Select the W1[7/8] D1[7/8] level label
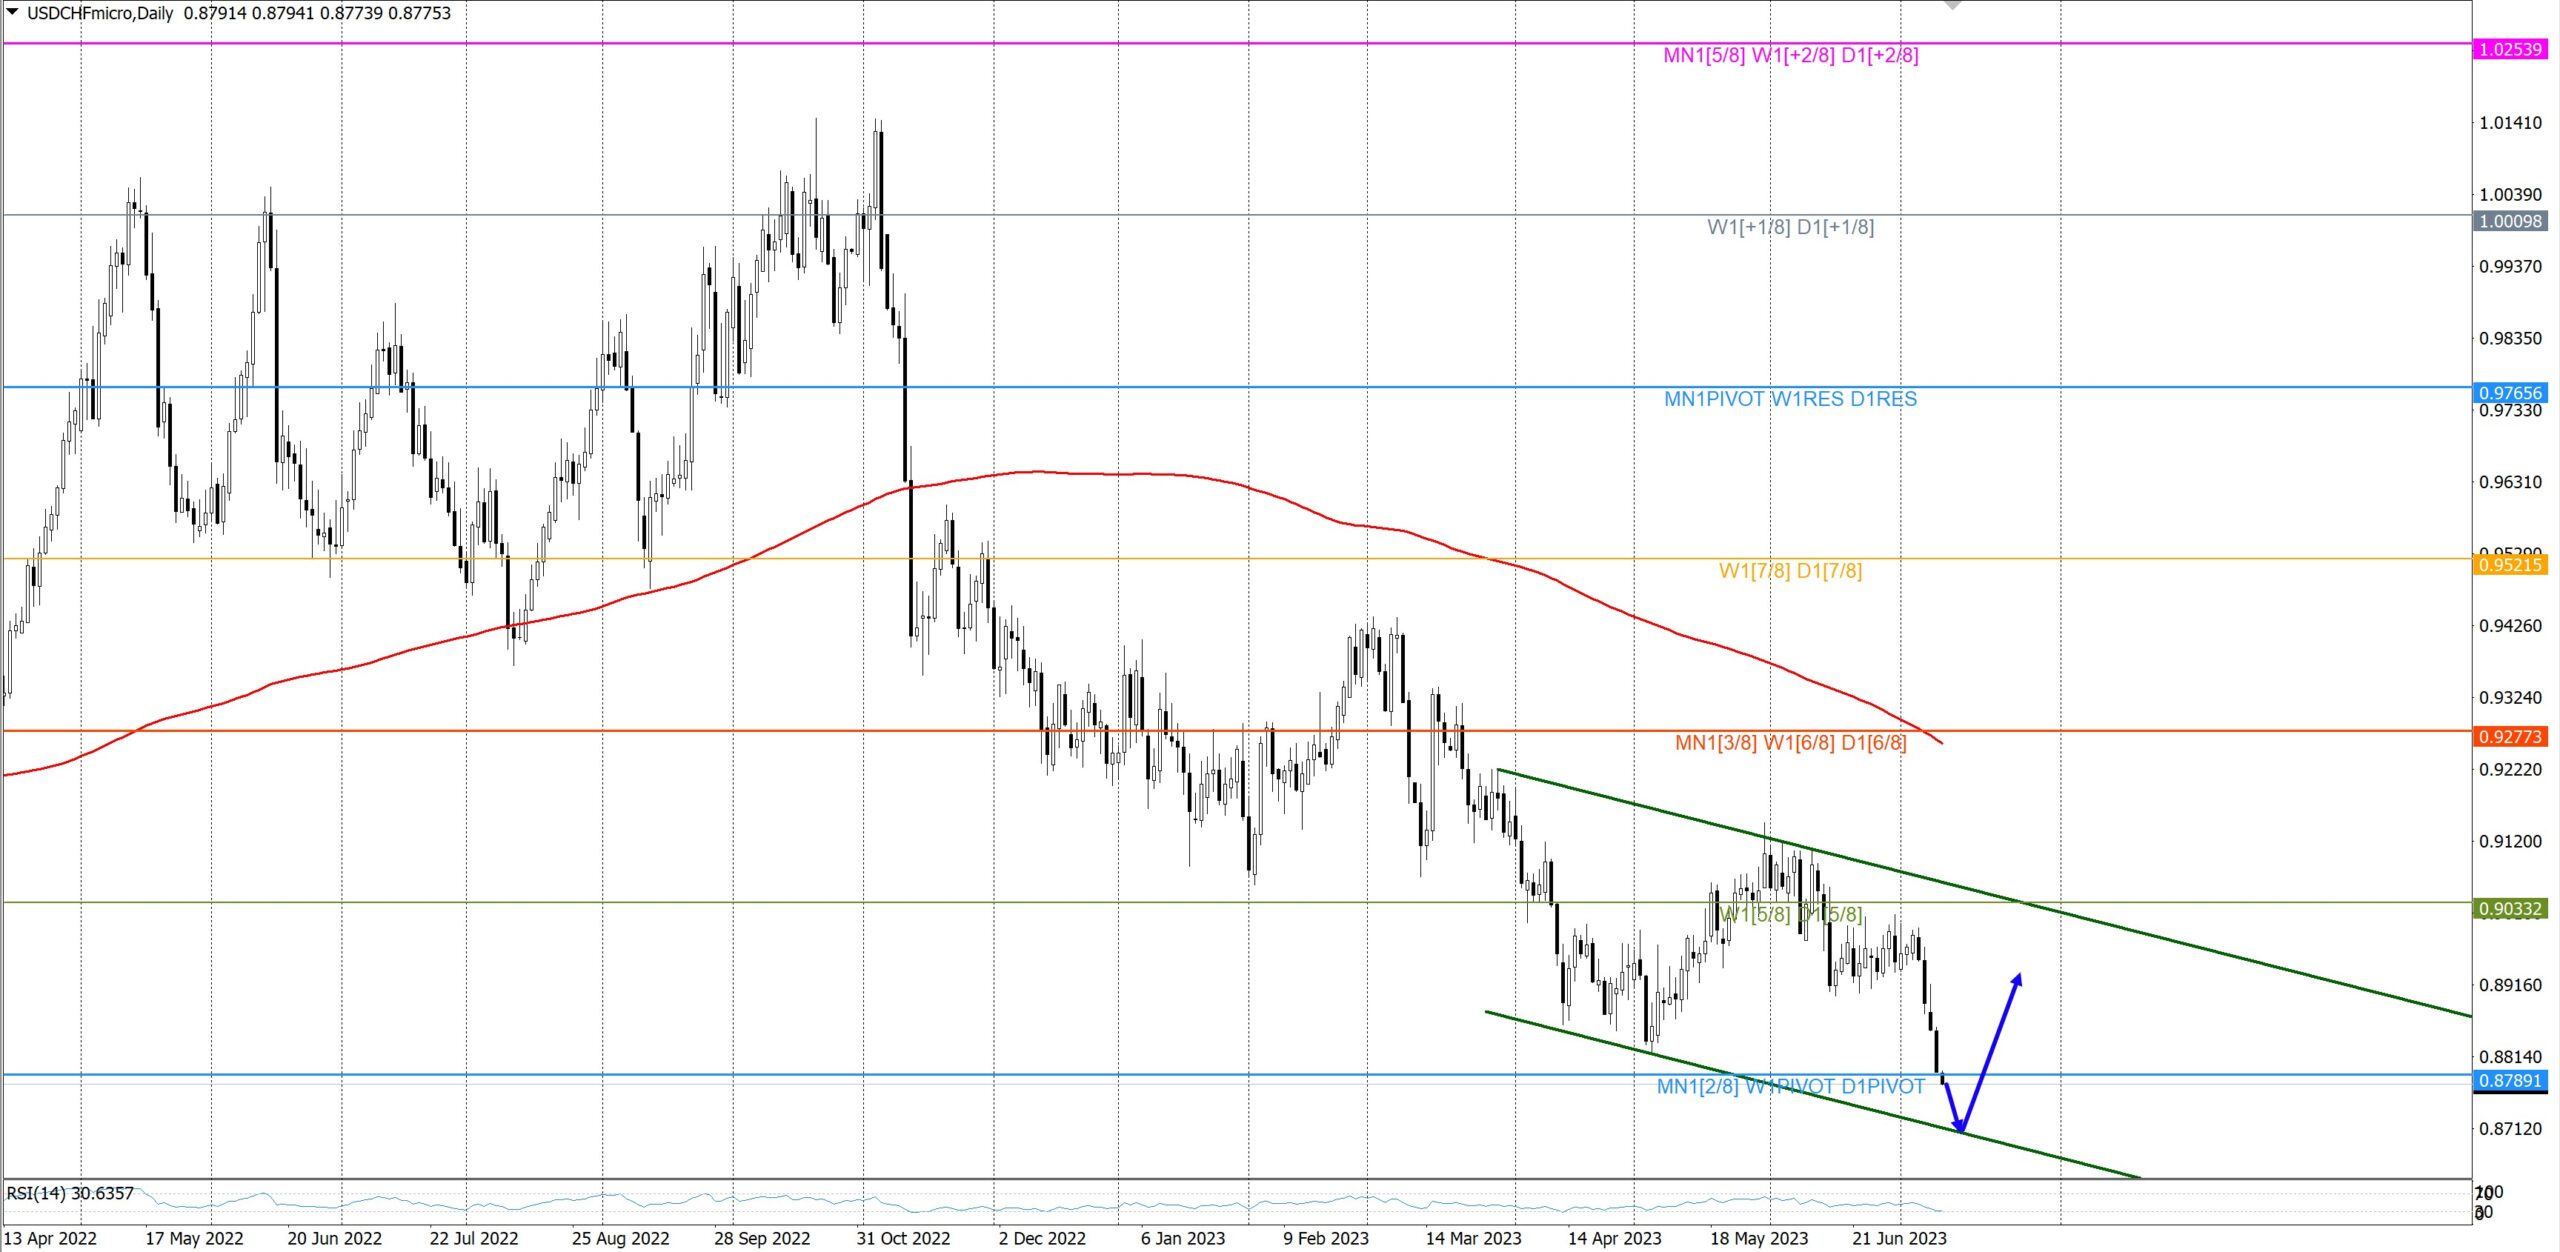This screenshot has height=1252, width=2560. point(1790,571)
